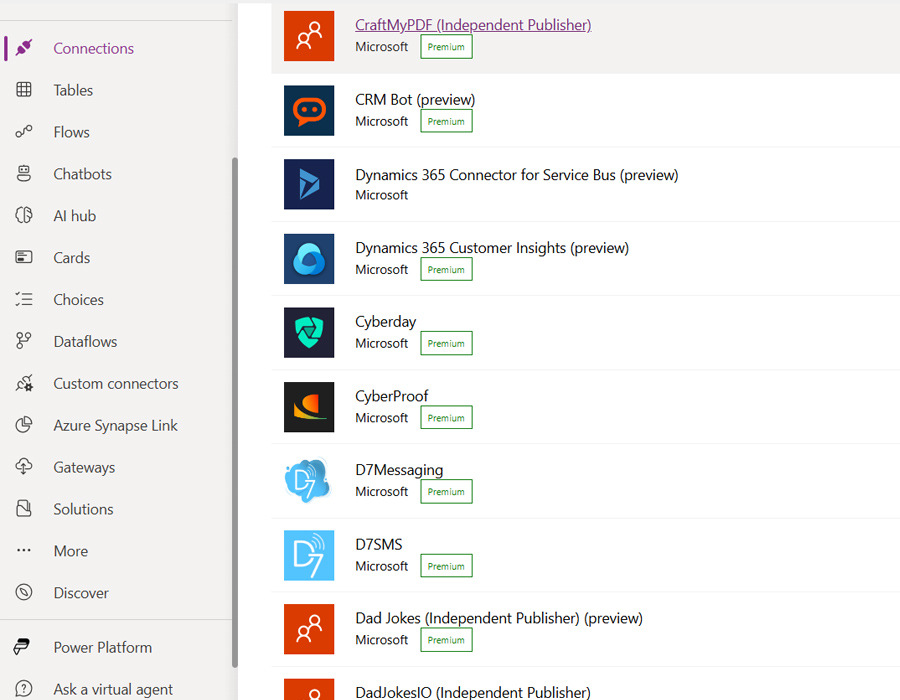Open Solutions from sidebar

pyautogui.click(x=83, y=509)
